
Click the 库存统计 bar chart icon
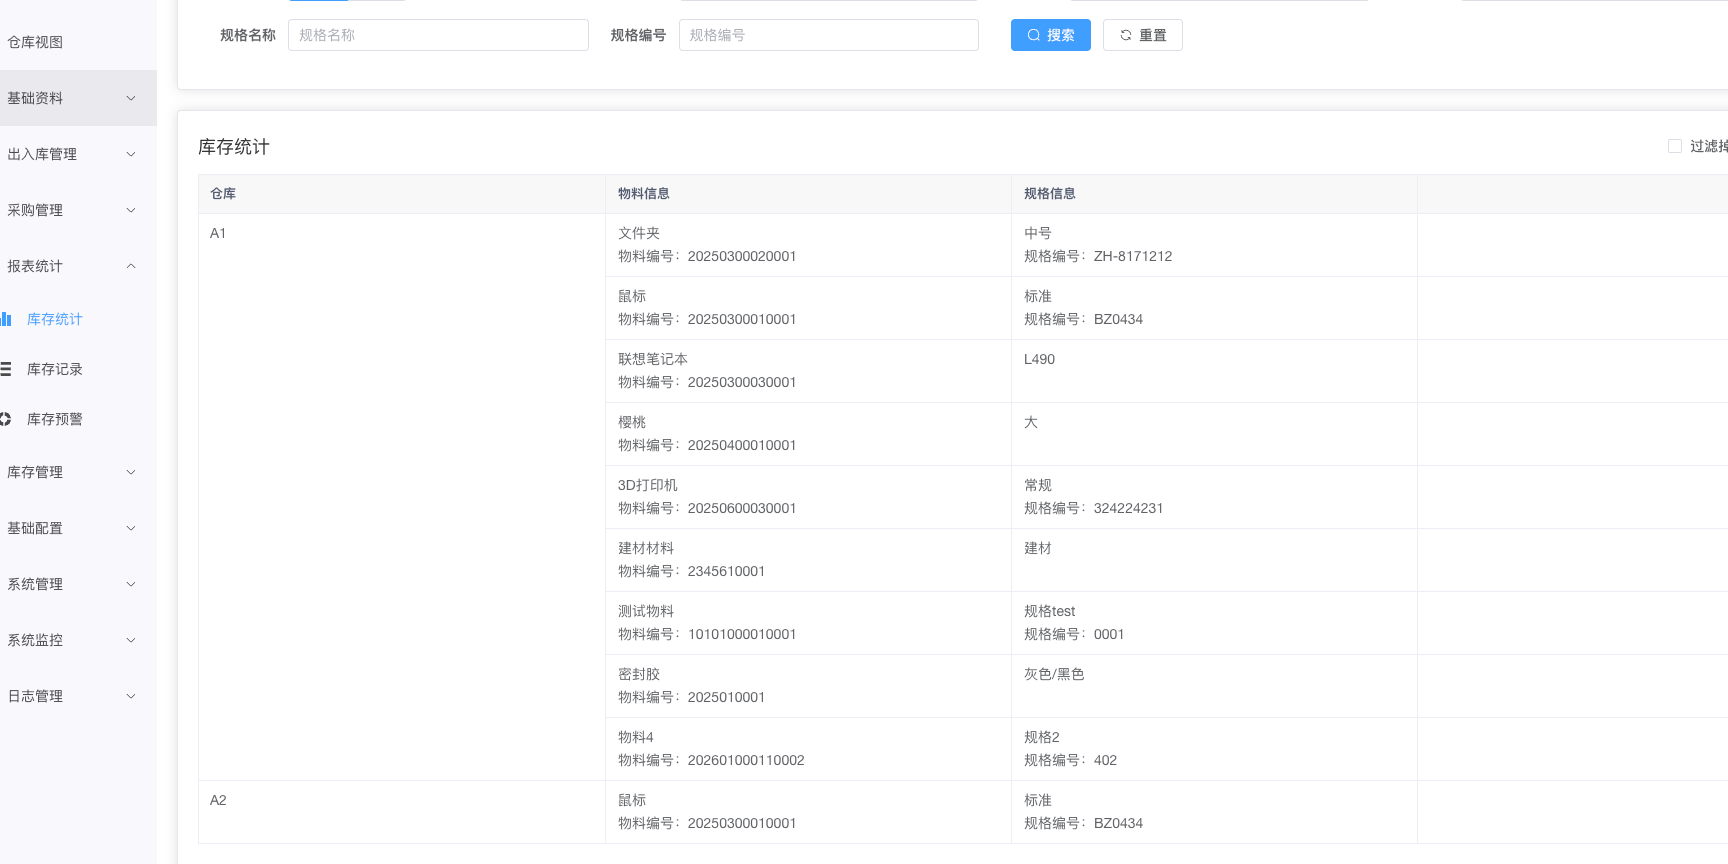click(6, 319)
